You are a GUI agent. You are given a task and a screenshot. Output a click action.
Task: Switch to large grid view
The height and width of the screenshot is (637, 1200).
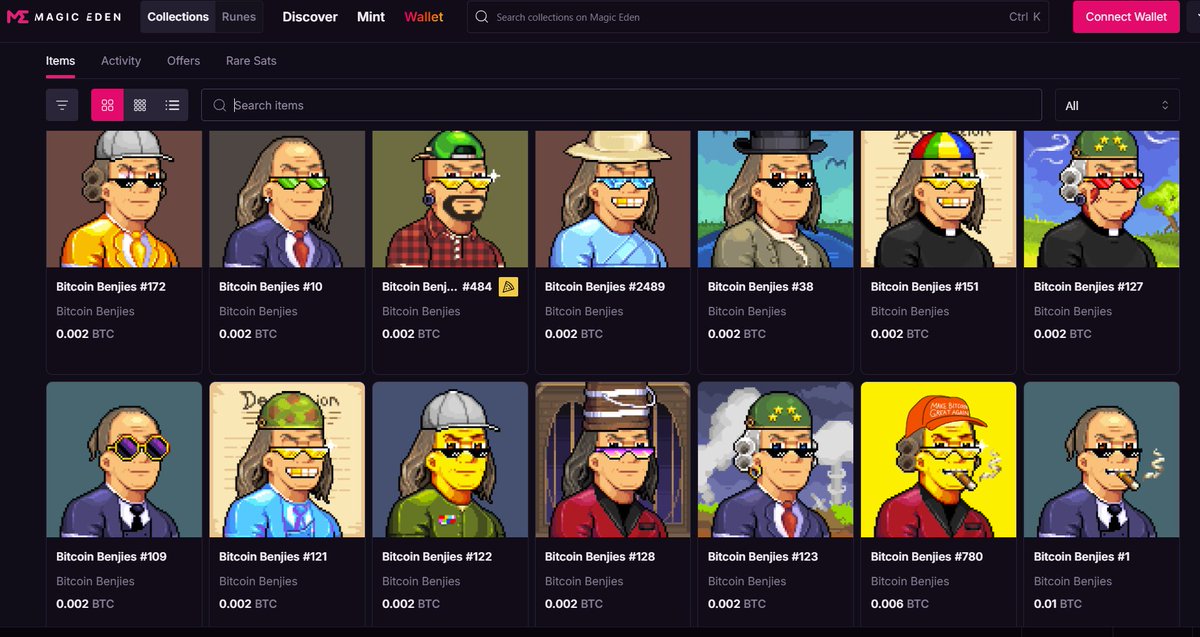tap(107, 105)
